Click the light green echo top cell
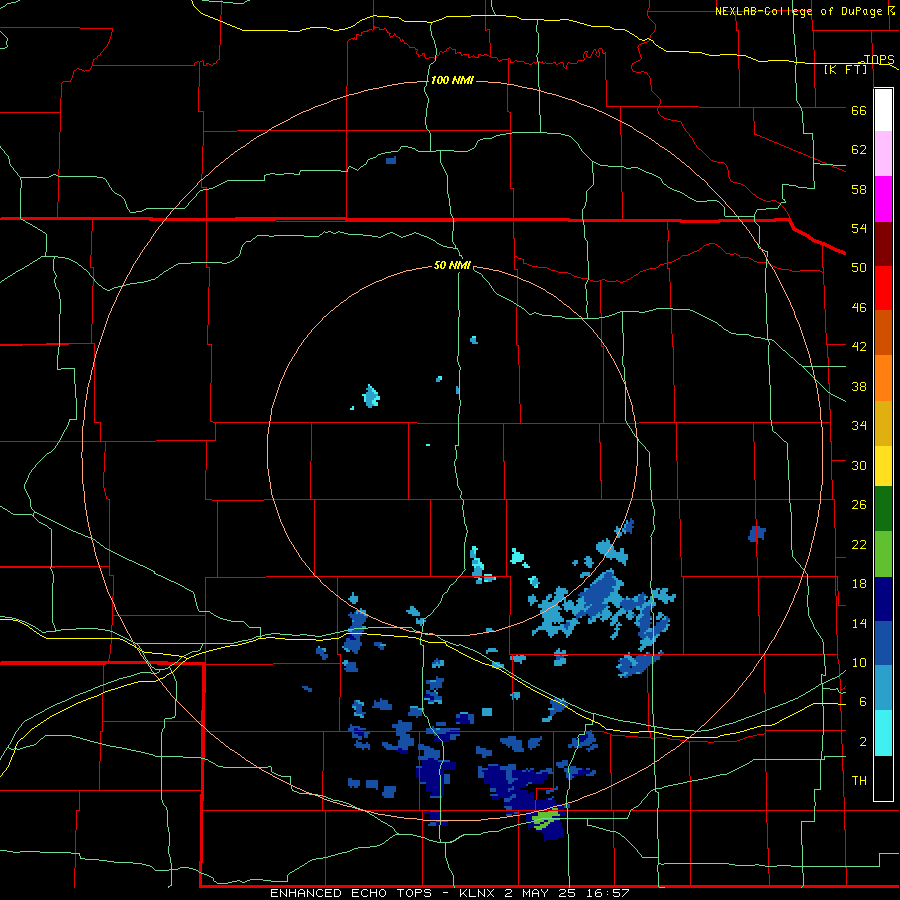Viewport: 900px width, 900px height. tap(545, 818)
